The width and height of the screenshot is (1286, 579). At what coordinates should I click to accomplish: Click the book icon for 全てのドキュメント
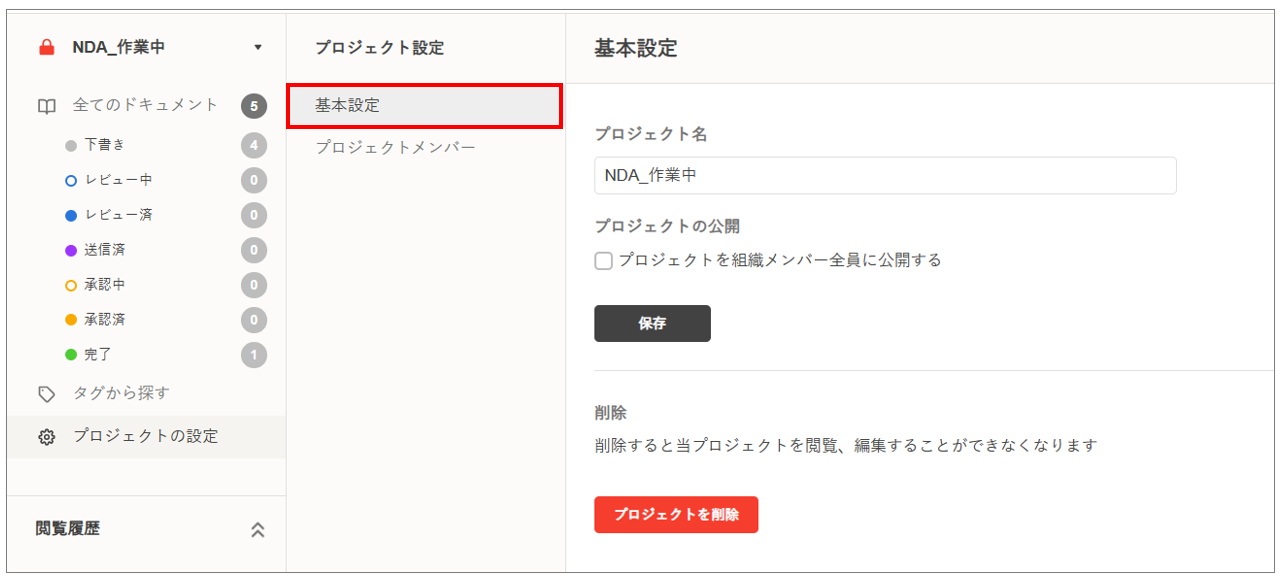click(46, 106)
